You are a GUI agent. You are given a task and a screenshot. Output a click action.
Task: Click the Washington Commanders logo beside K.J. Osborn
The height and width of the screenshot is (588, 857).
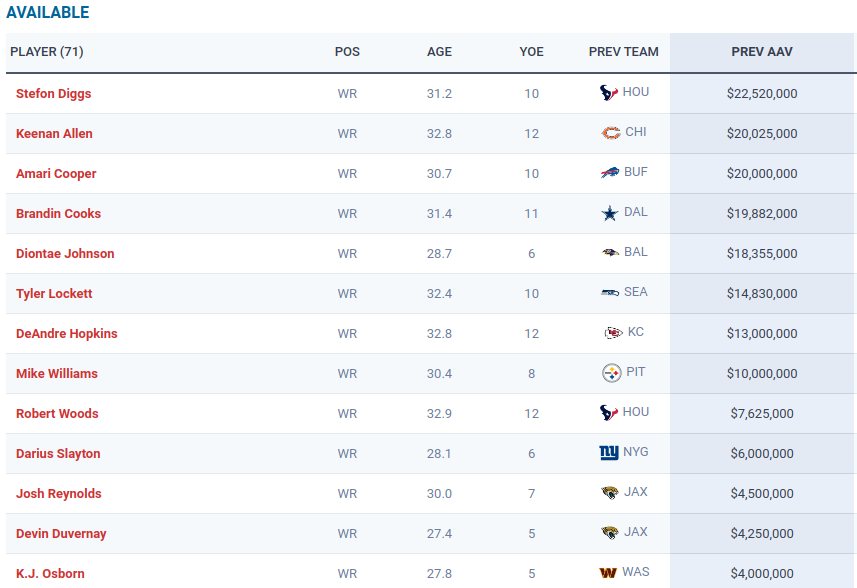pyautogui.click(x=608, y=573)
